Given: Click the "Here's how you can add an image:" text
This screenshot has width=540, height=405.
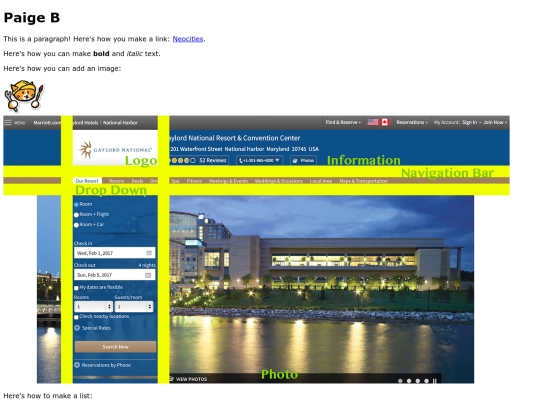Looking at the screenshot, I should [62, 69].
